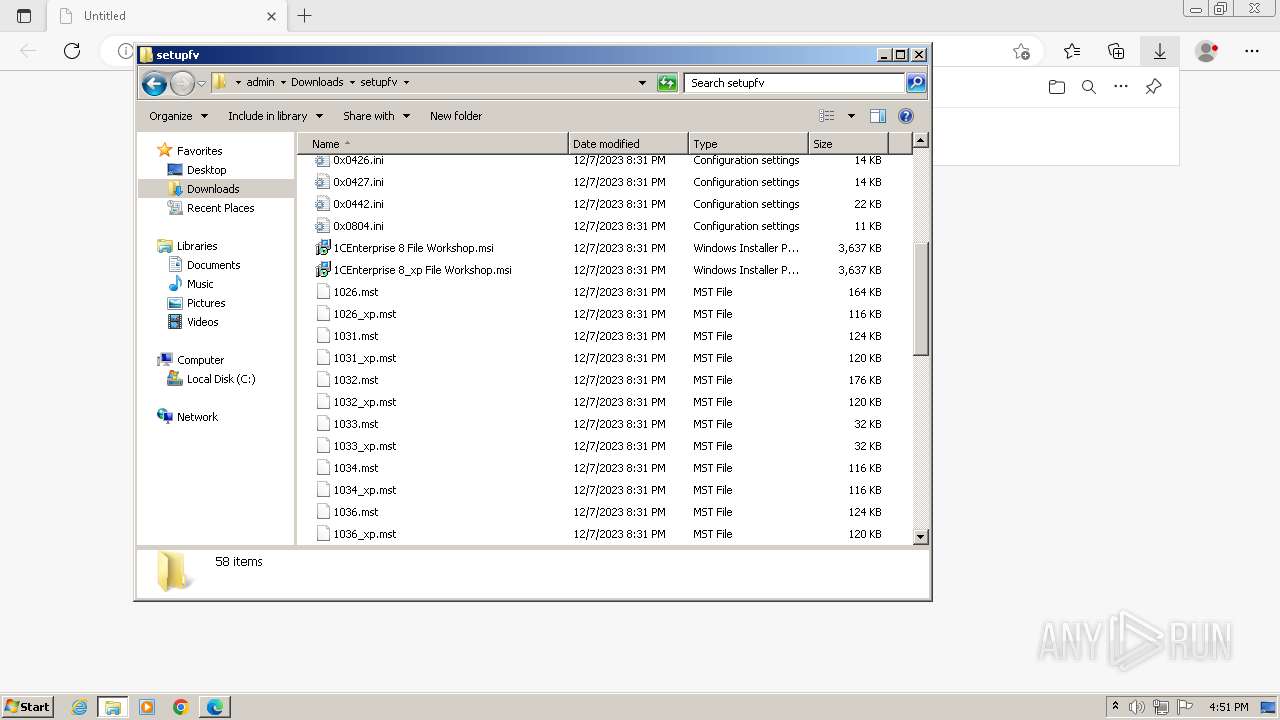This screenshot has width=1280, height=720.
Task: Select the 1034_xp.mst file
Action: [x=364, y=490]
